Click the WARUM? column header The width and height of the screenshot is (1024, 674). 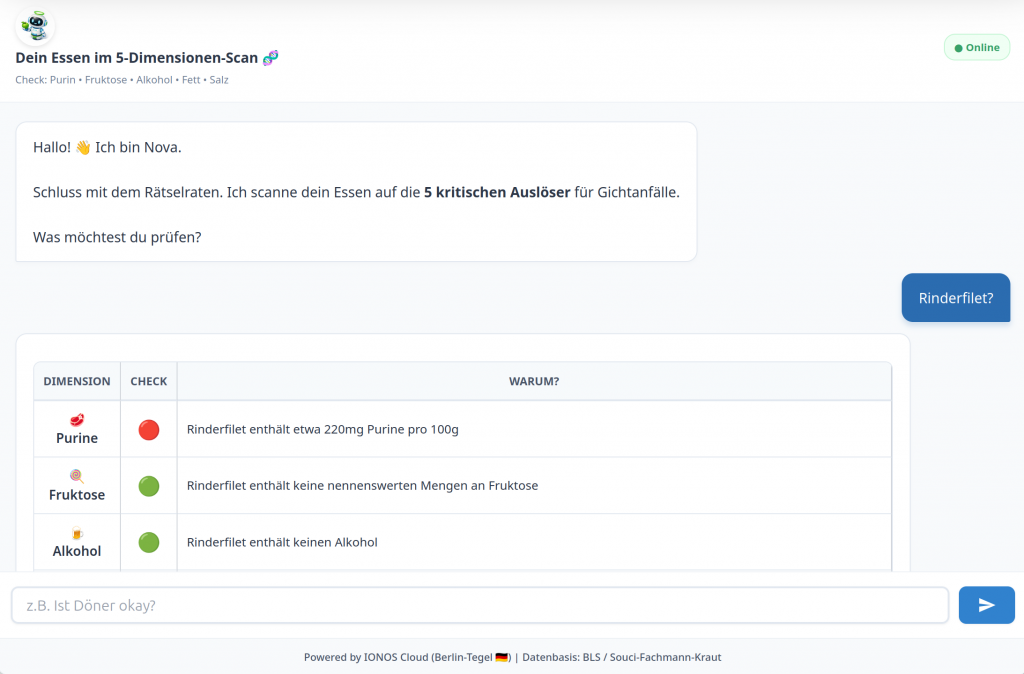534,381
